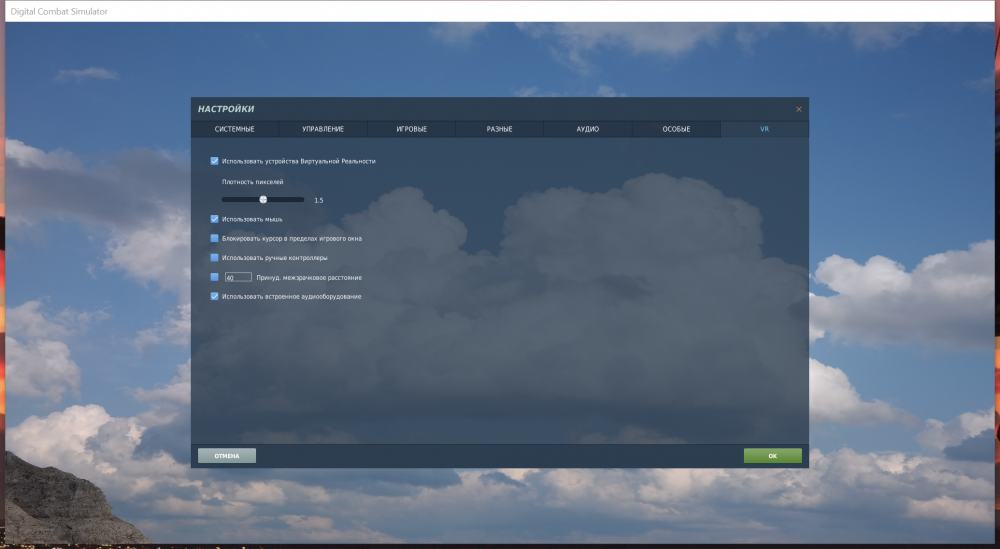Confirm the settings with the green OK button
Viewport: 1000px width, 549px height.
(x=772, y=455)
